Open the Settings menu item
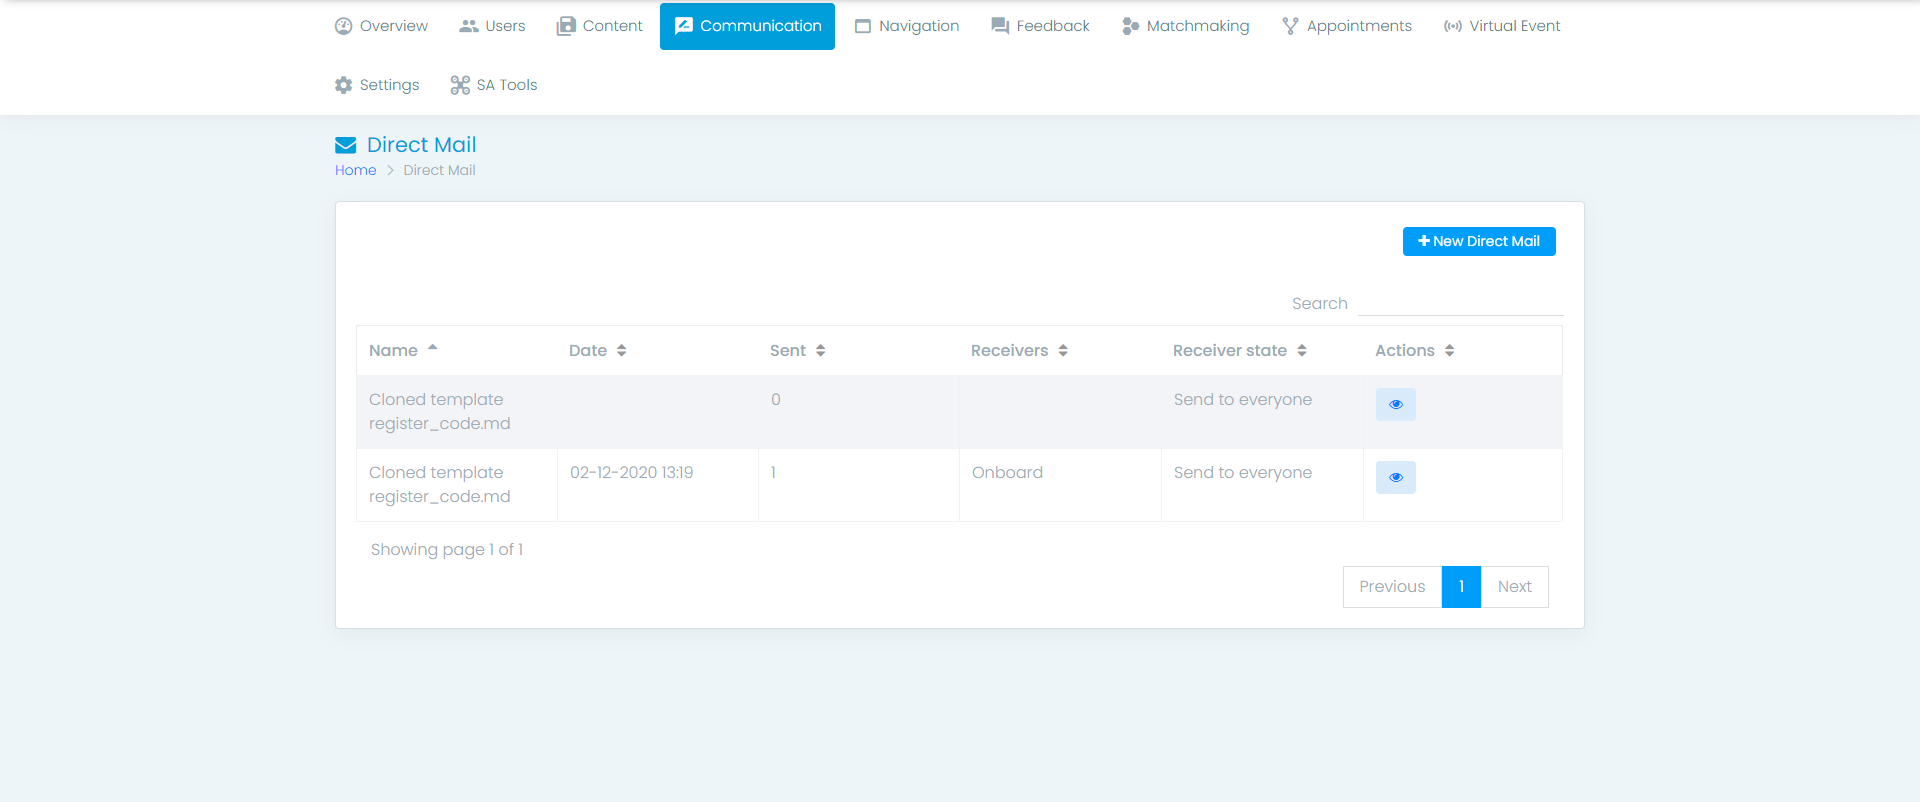 coord(377,85)
